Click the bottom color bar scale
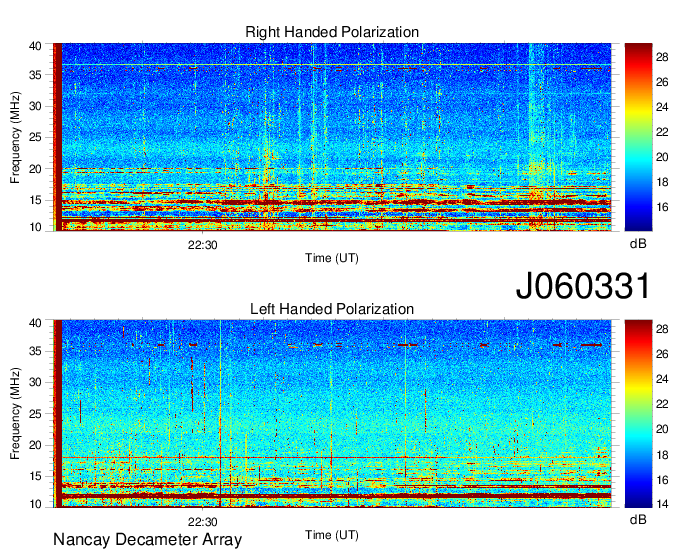Image resolution: width=680 pixels, height=552 pixels. click(638, 414)
